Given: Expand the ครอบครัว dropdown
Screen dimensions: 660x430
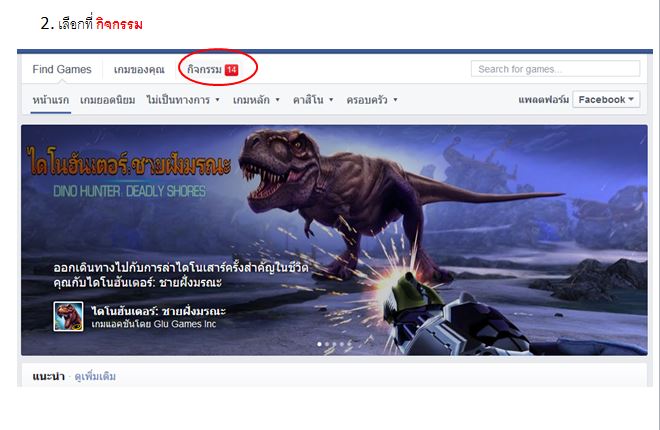Looking at the screenshot, I should 371,100.
